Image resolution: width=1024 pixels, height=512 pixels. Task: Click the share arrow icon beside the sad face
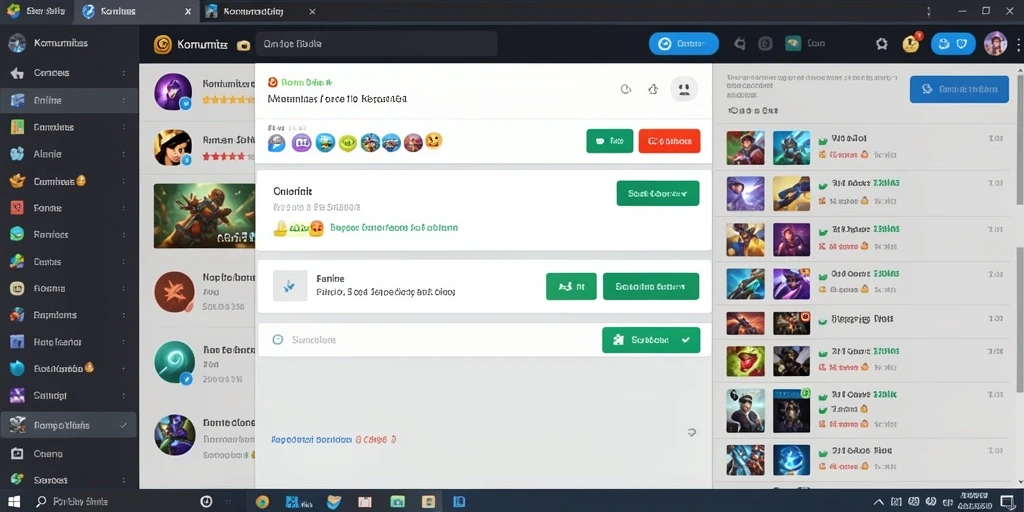click(653, 89)
